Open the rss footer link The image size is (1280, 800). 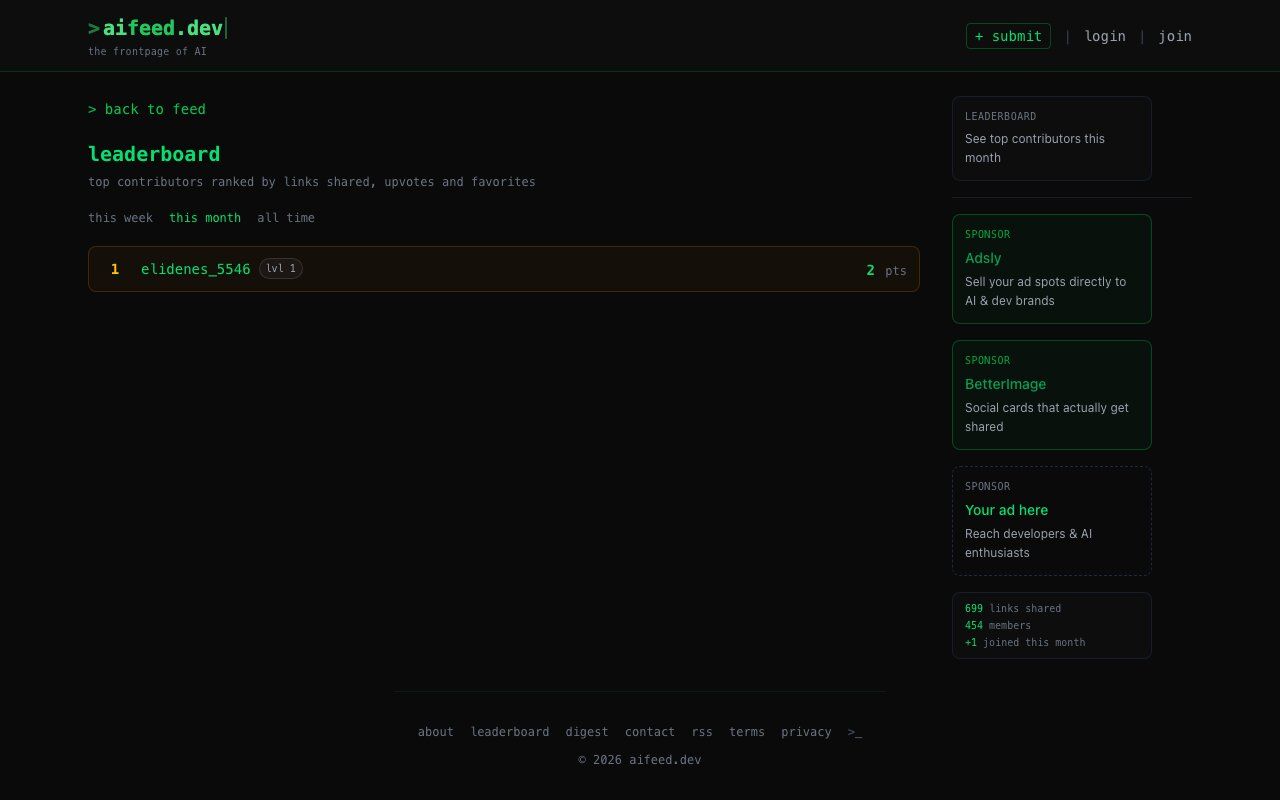[x=702, y=732]
